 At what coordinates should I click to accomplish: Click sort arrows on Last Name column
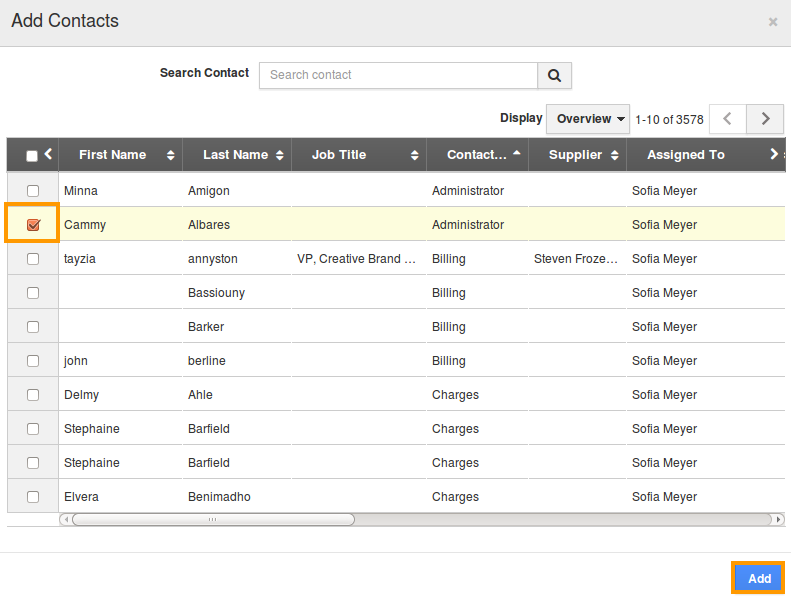[280, 155]
